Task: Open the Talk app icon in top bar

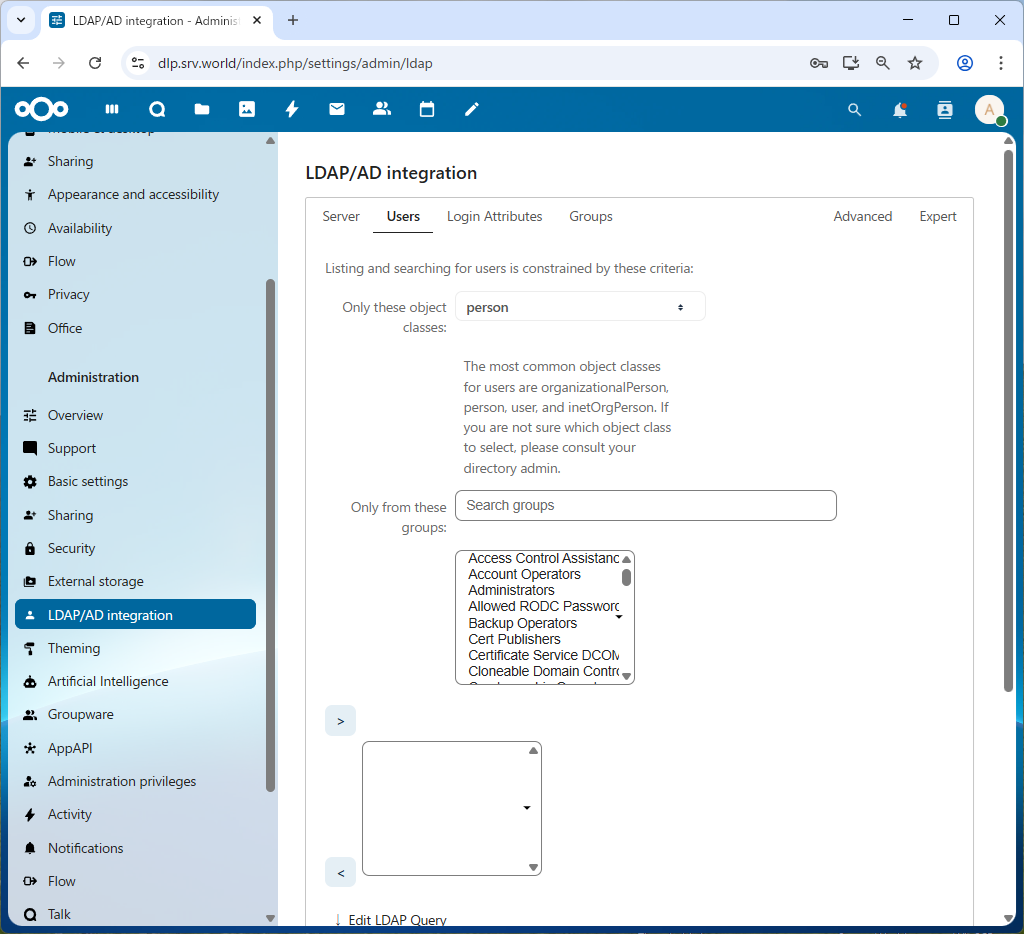Action: 157,109
